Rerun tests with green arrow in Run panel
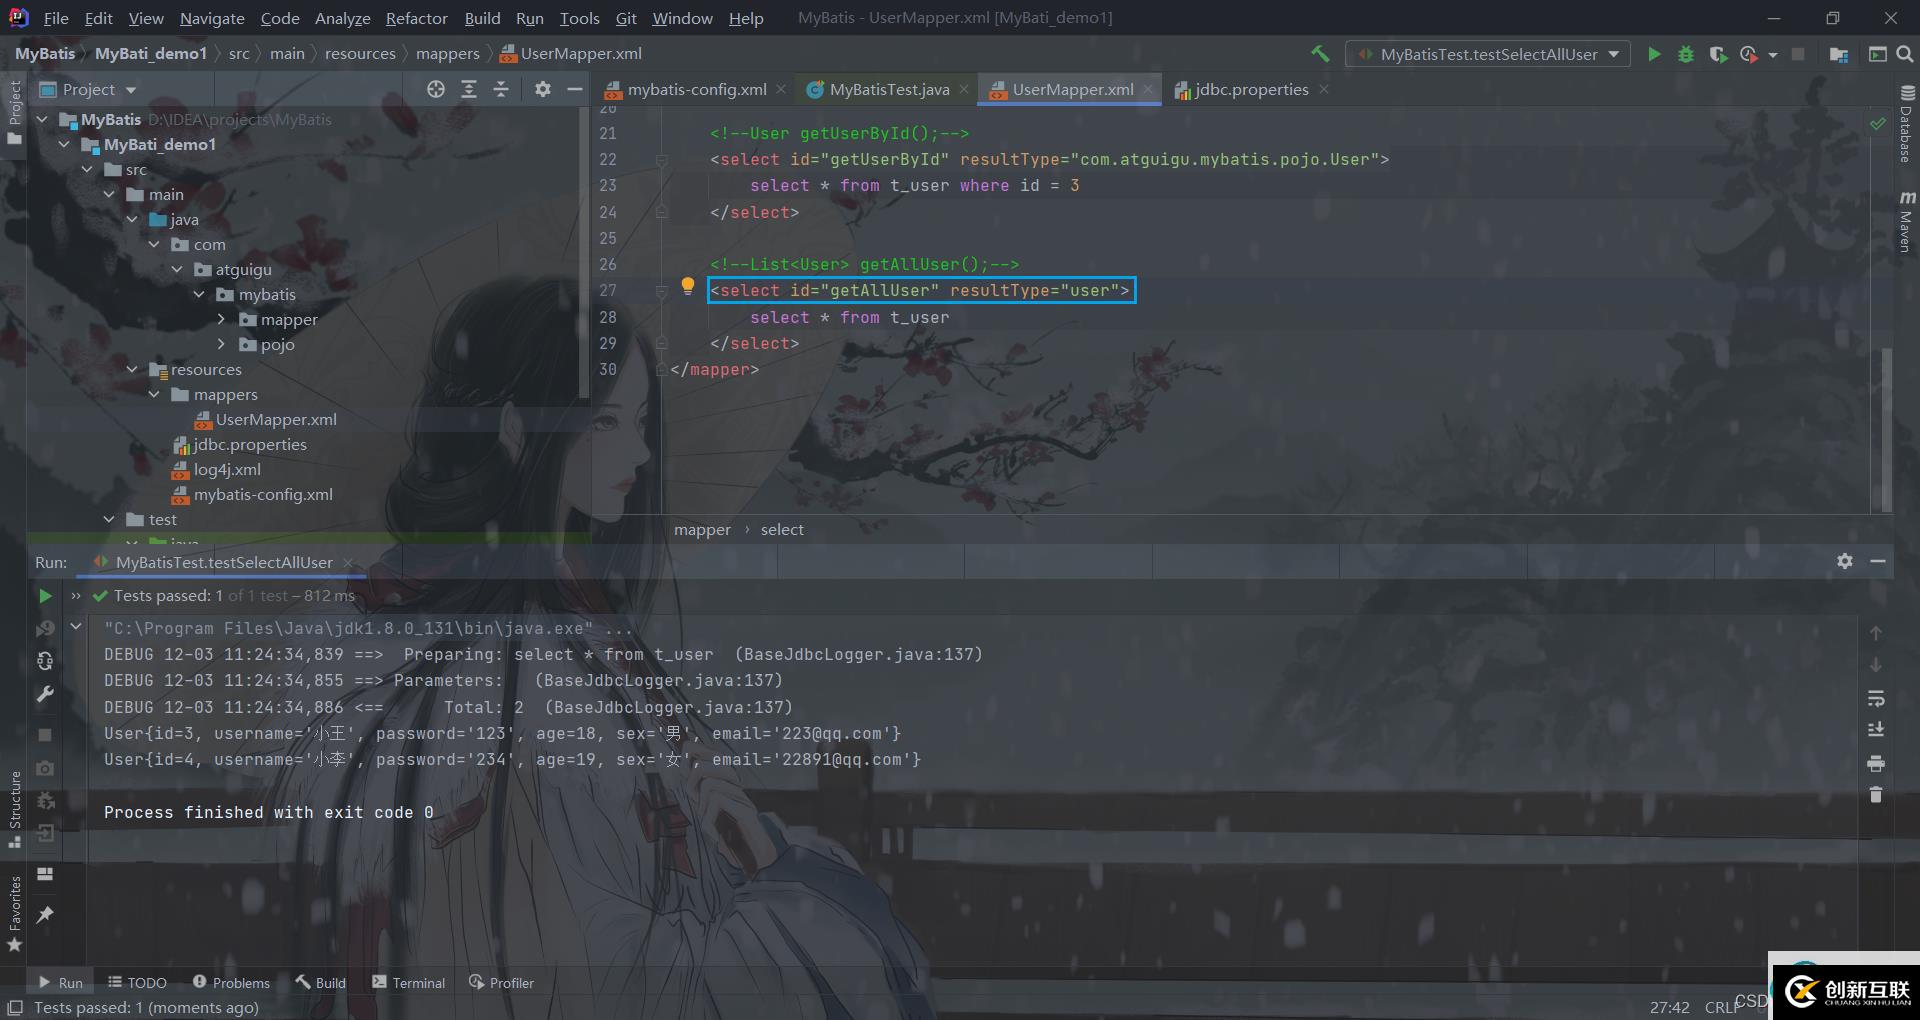This screenshot has width=1920, height=1020. [x=45, y=596]
